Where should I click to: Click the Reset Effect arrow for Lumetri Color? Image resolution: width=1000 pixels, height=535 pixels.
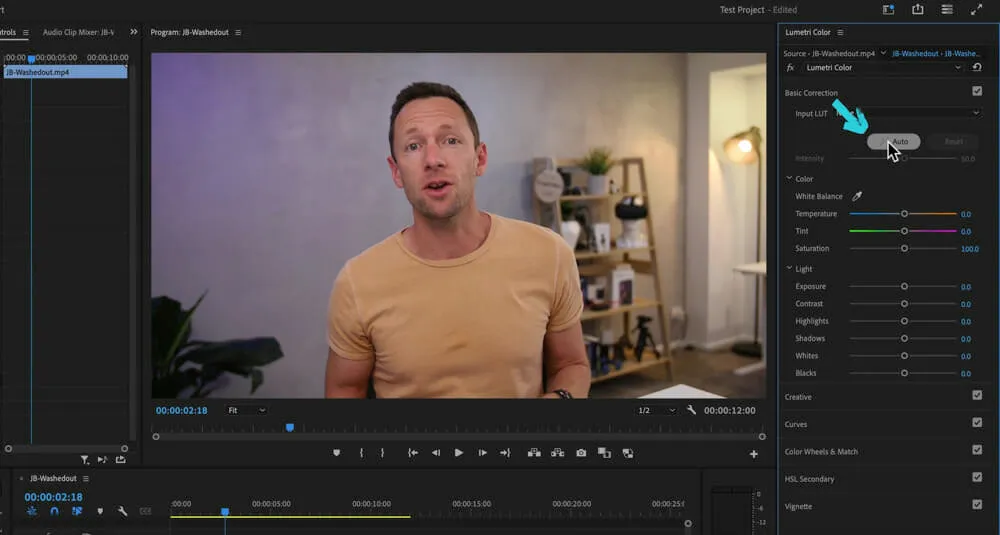click(x=977, y=67)
